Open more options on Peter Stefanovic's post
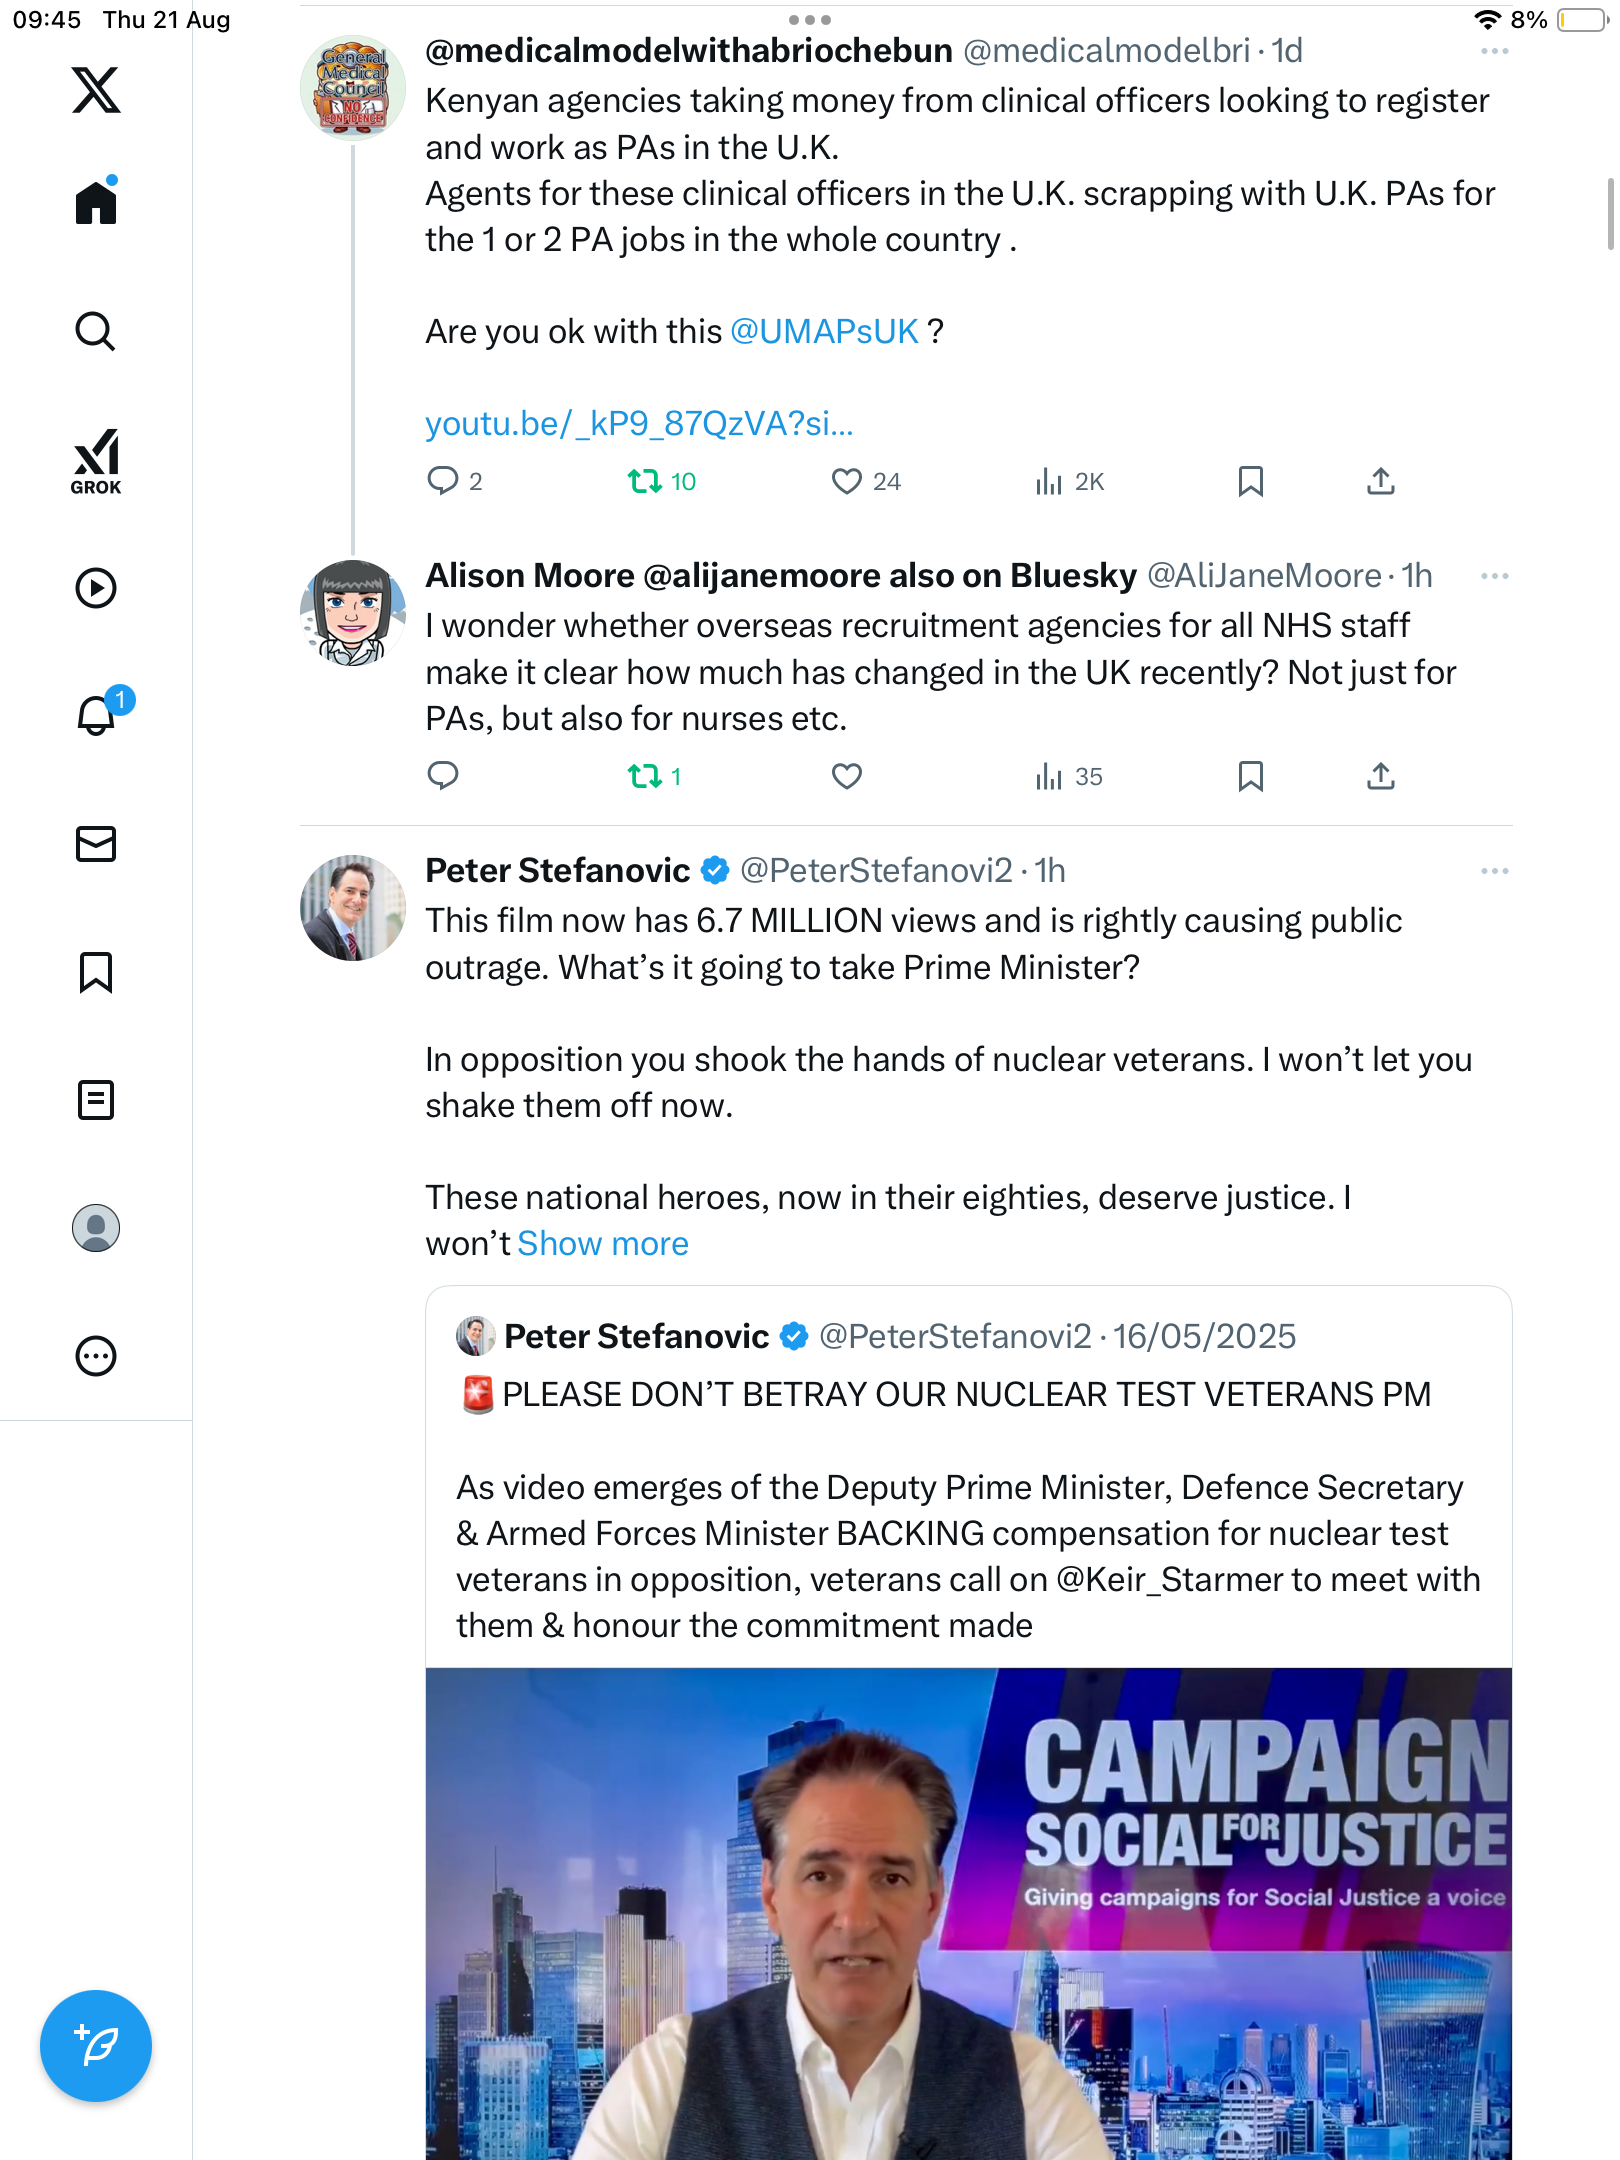The image size is (1620, 2160). point(1494,871)
